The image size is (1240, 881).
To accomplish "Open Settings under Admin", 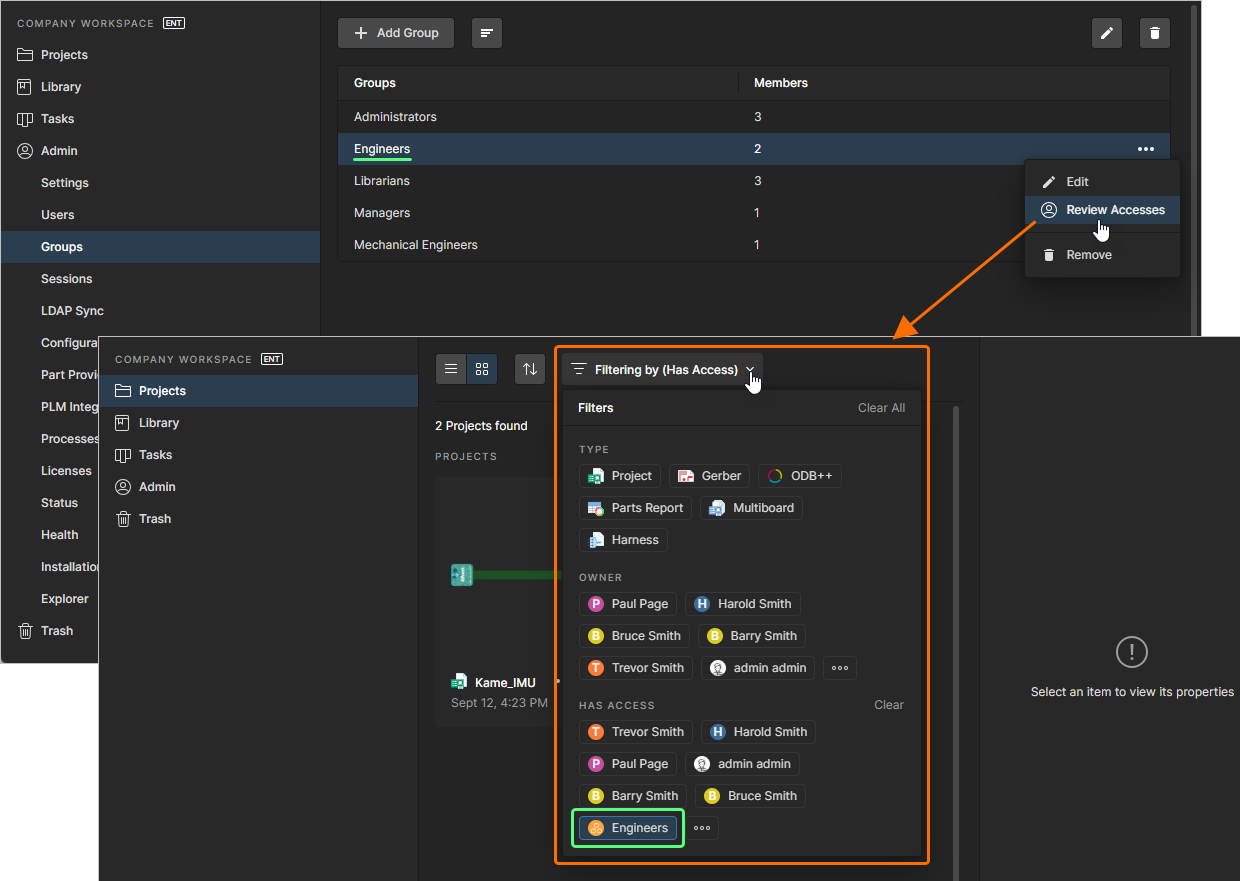I will (160, 183).
